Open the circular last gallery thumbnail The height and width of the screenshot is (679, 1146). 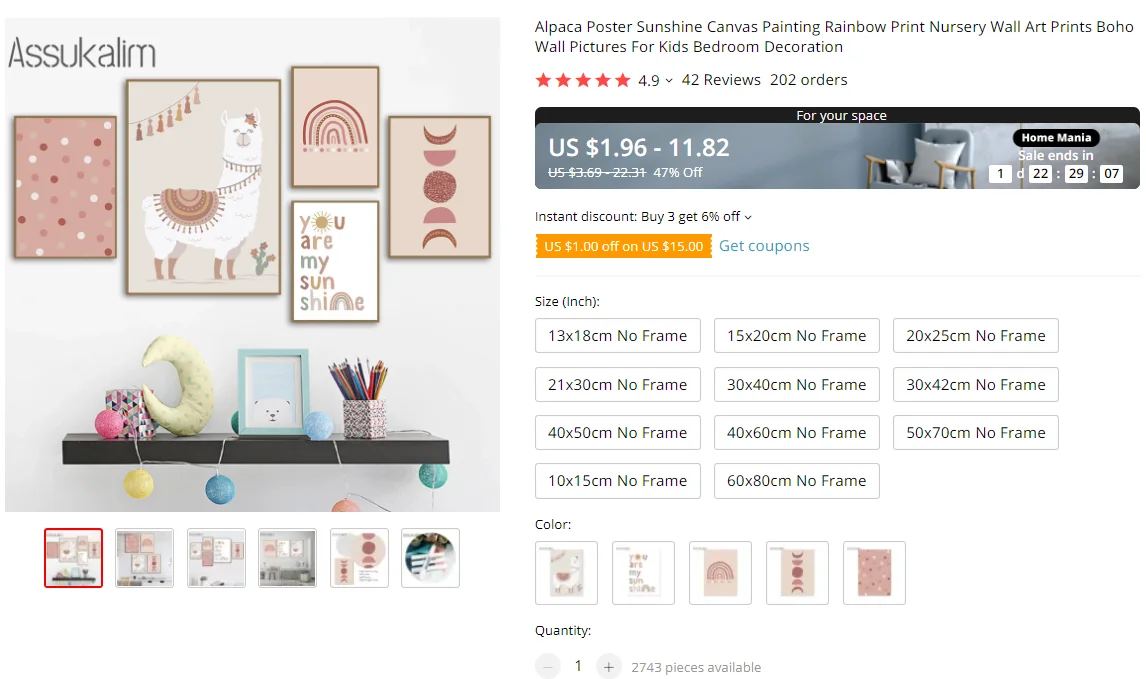click(x=430, y=558)
